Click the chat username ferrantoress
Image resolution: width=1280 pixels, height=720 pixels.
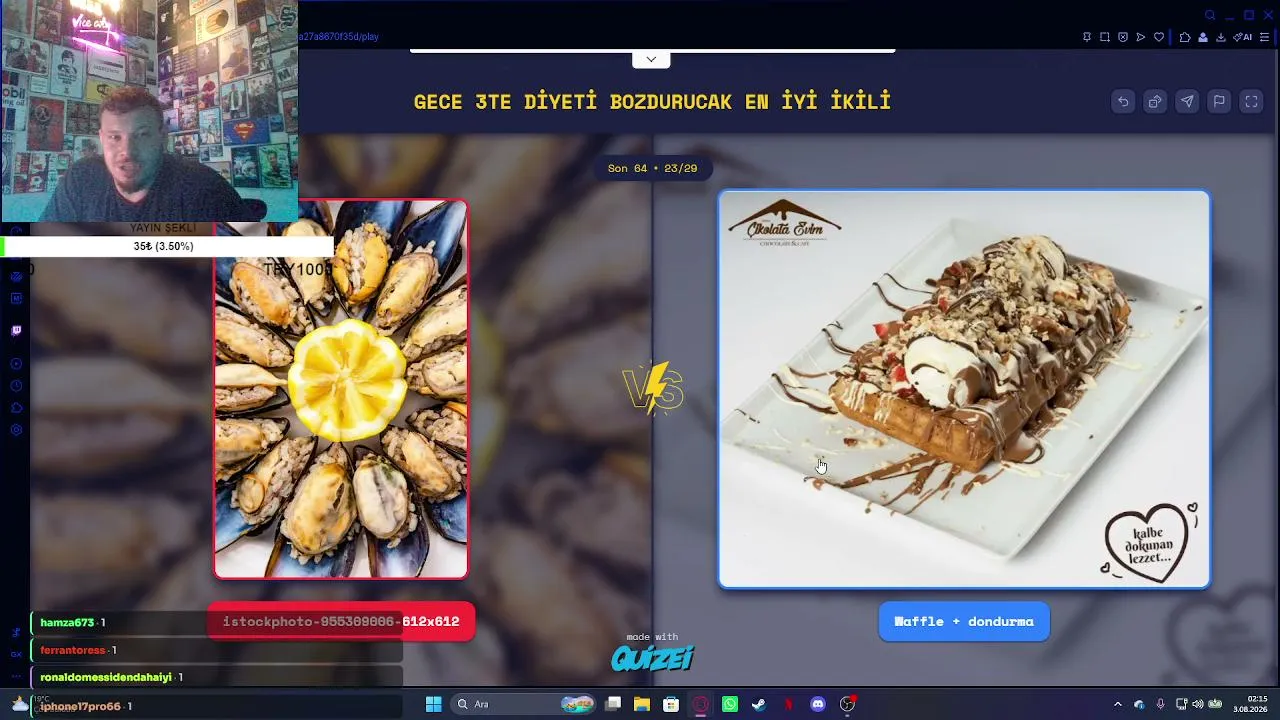73,650
